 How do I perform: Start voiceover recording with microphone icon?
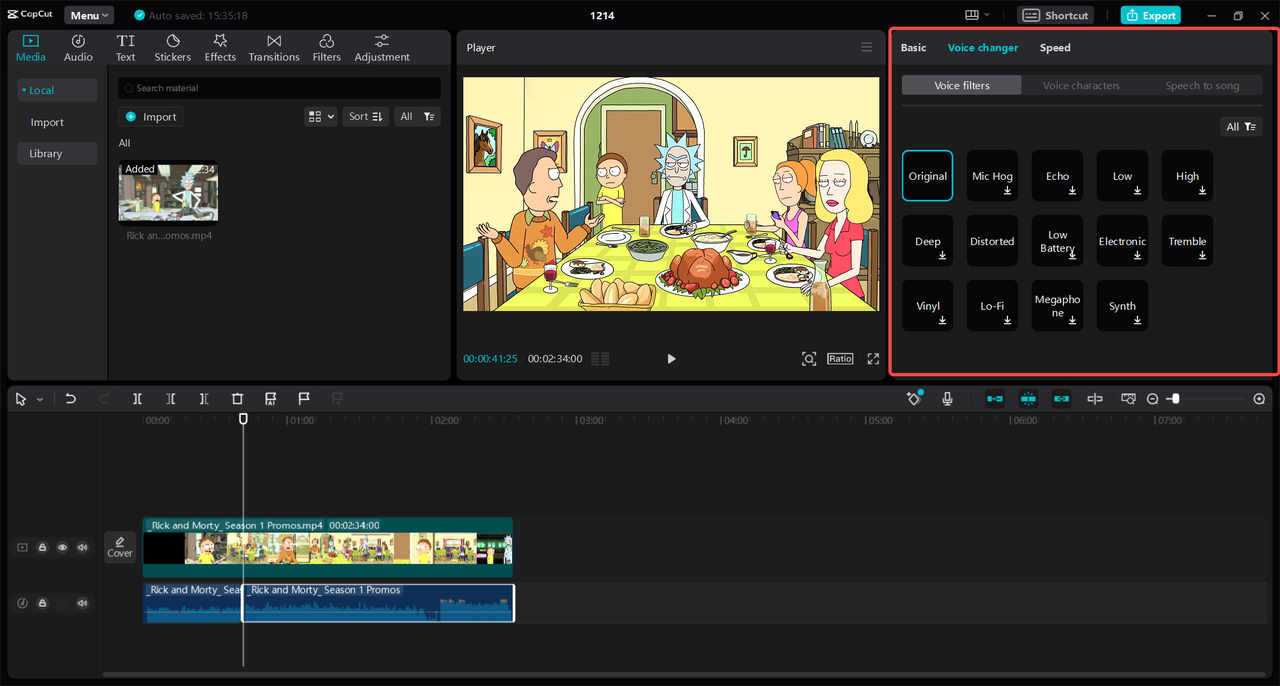[947, 399]
